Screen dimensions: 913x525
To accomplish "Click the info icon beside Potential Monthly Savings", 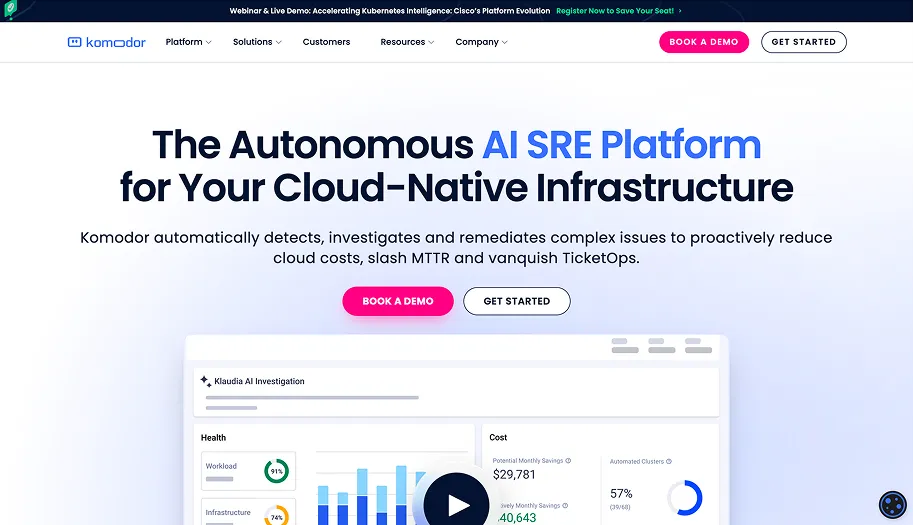I will 568,460.
